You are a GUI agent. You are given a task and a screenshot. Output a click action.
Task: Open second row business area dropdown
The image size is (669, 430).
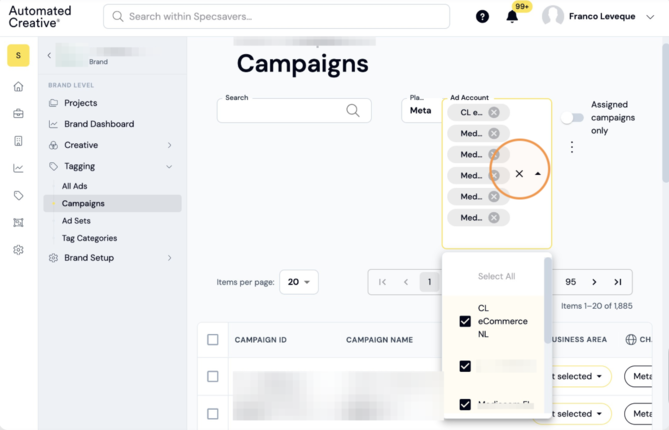(x=581, y=414)
